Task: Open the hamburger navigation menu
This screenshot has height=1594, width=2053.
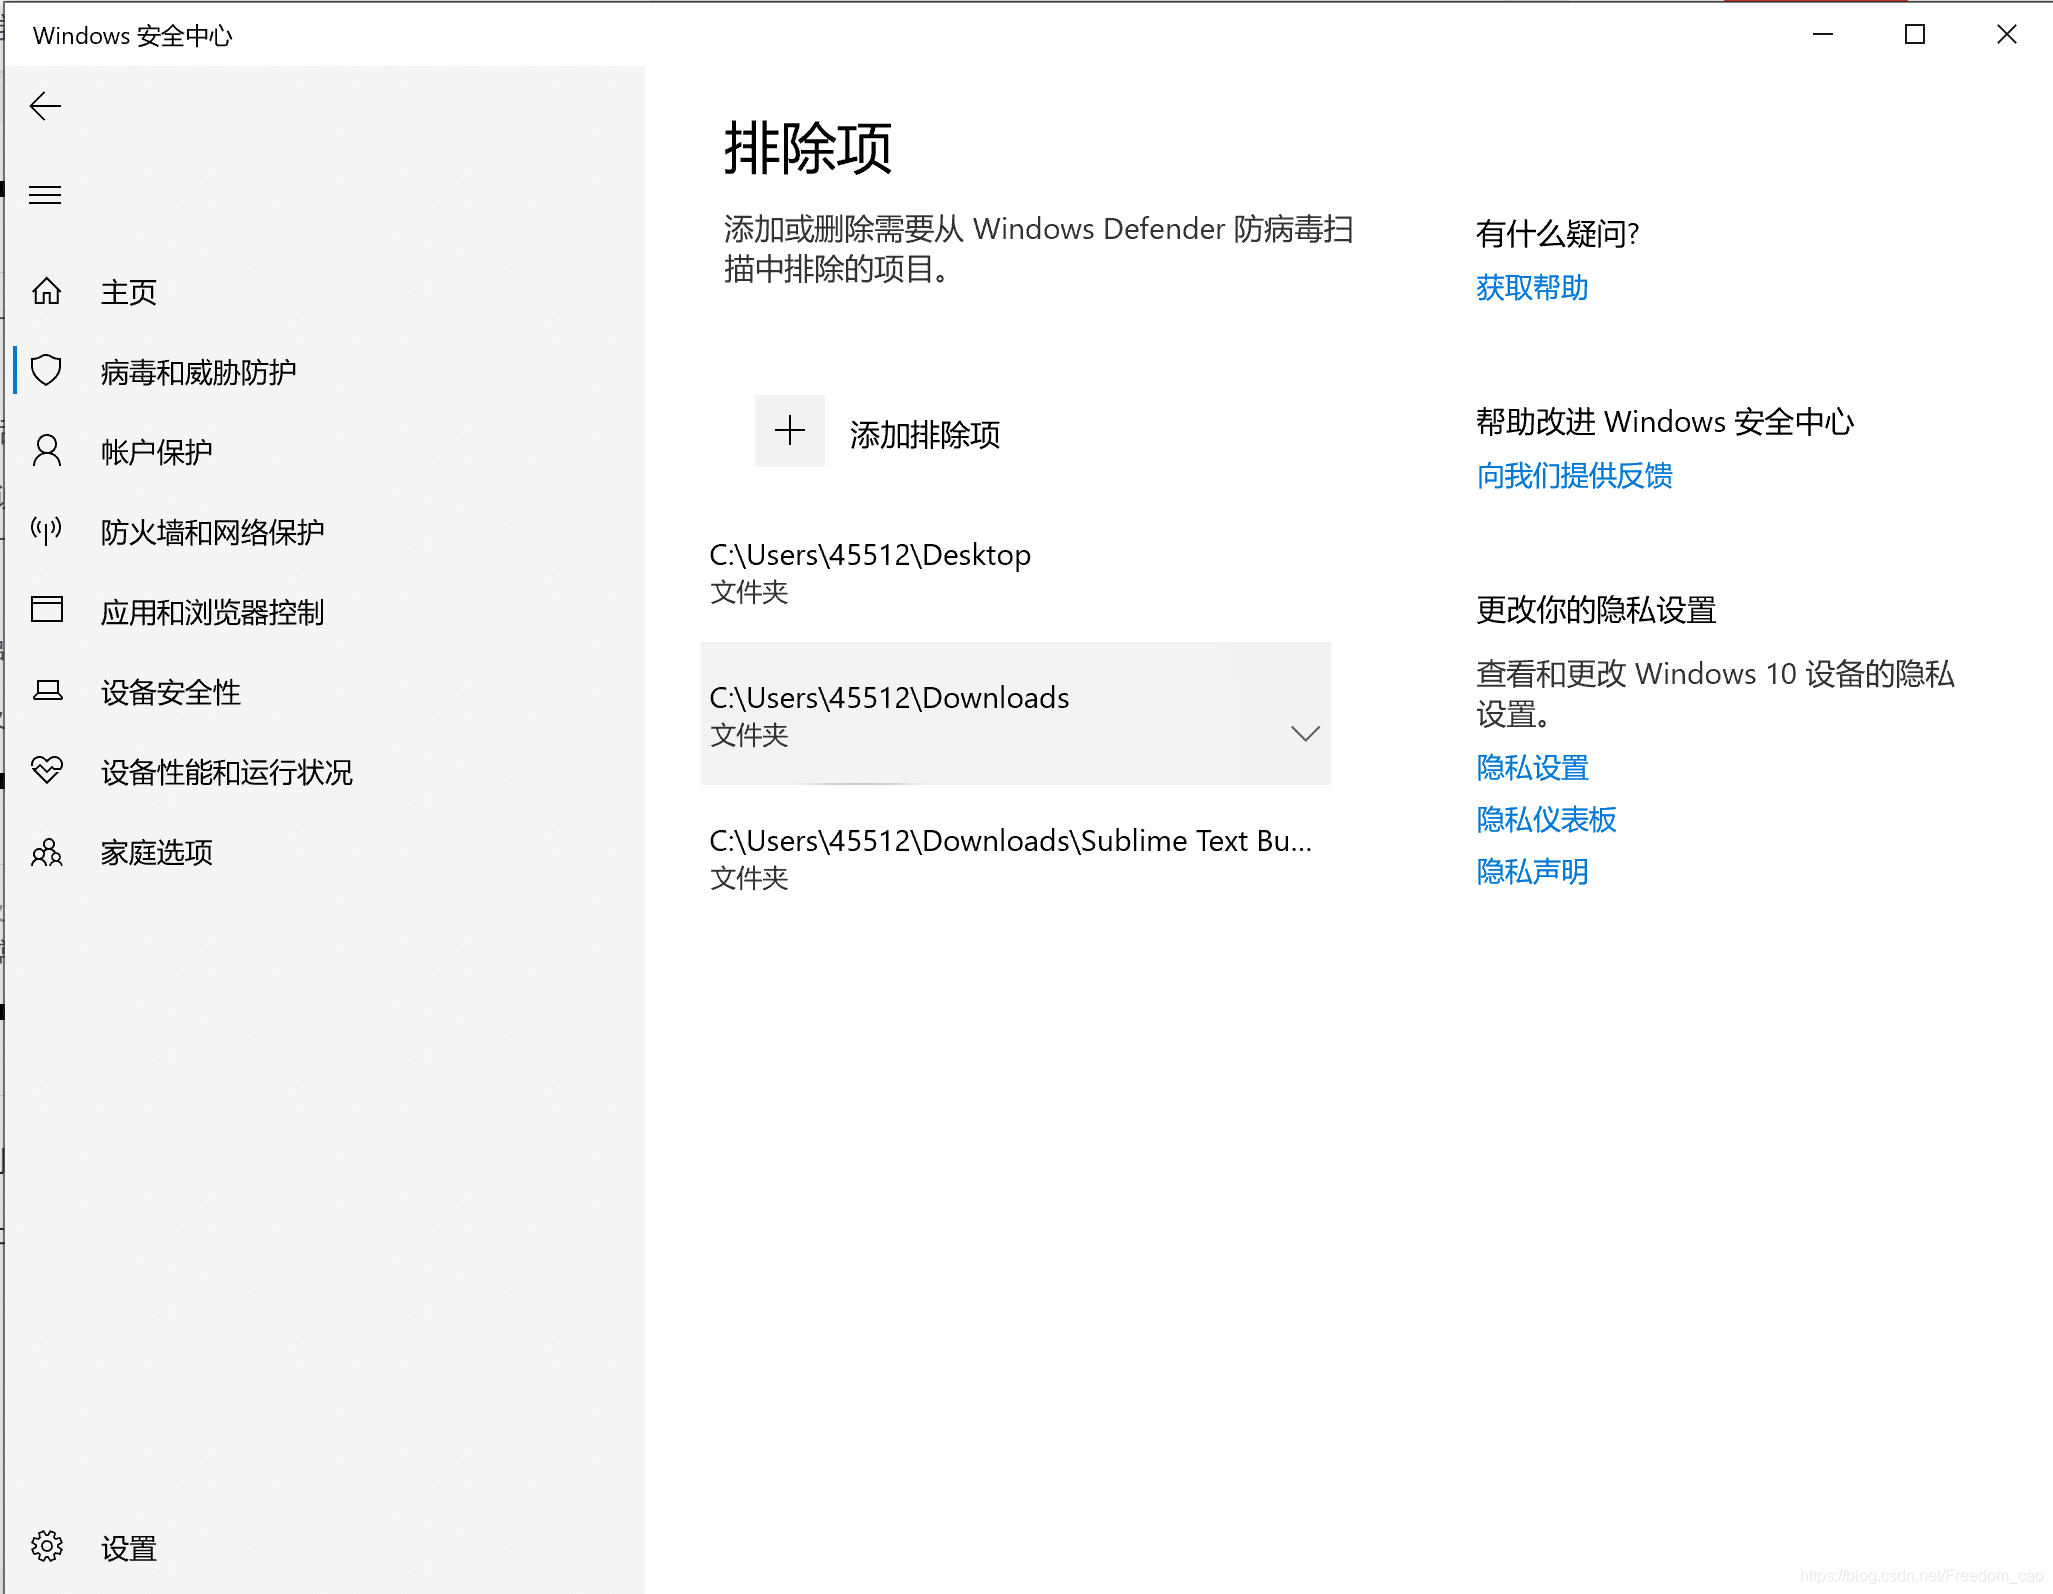Action: click(45, 194)
